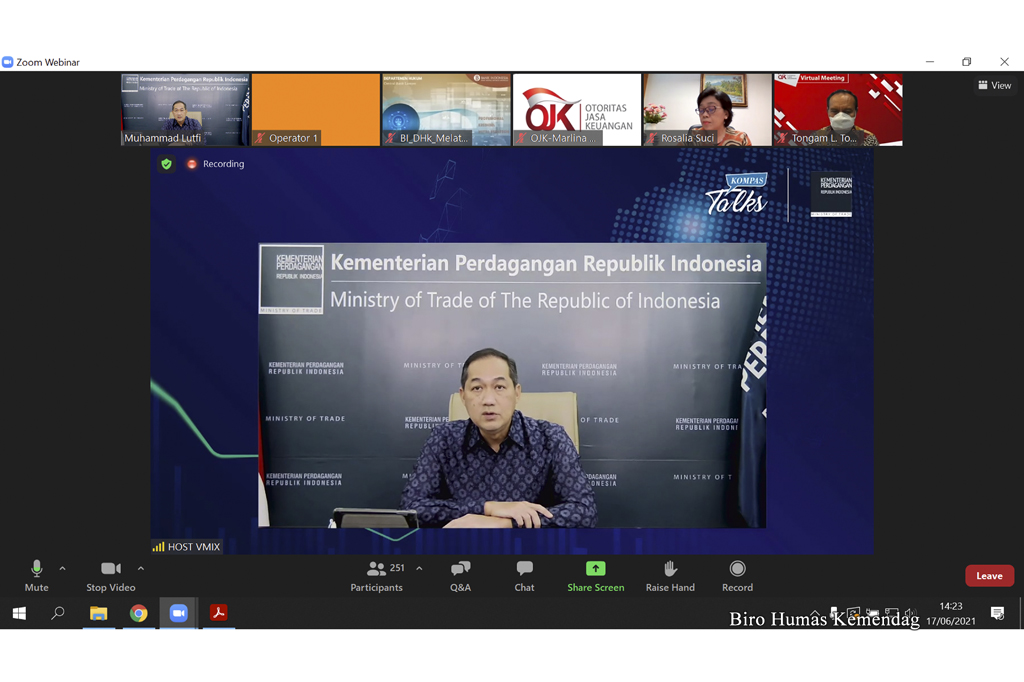Open File Explorer from taskbar
Viewport: 1024px width, 682px height.
[99, 613]
